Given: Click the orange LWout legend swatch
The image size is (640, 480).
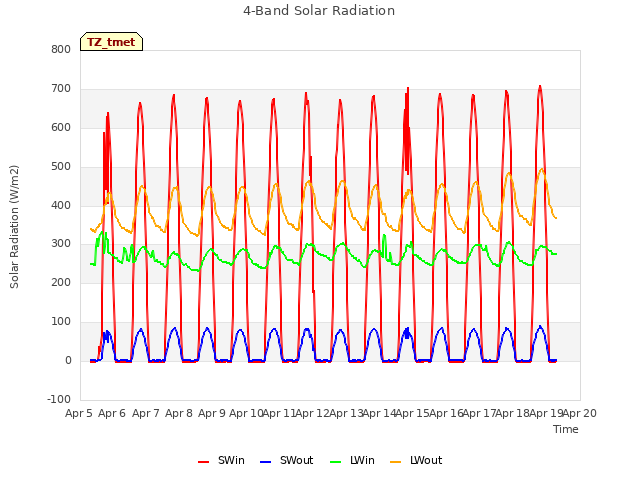Looking at the screenshot, I should (x=396, y=462).
